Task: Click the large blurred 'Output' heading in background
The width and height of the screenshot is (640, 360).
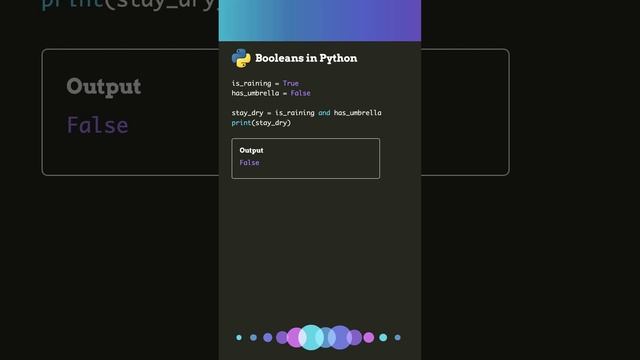Action: (104, 87)
